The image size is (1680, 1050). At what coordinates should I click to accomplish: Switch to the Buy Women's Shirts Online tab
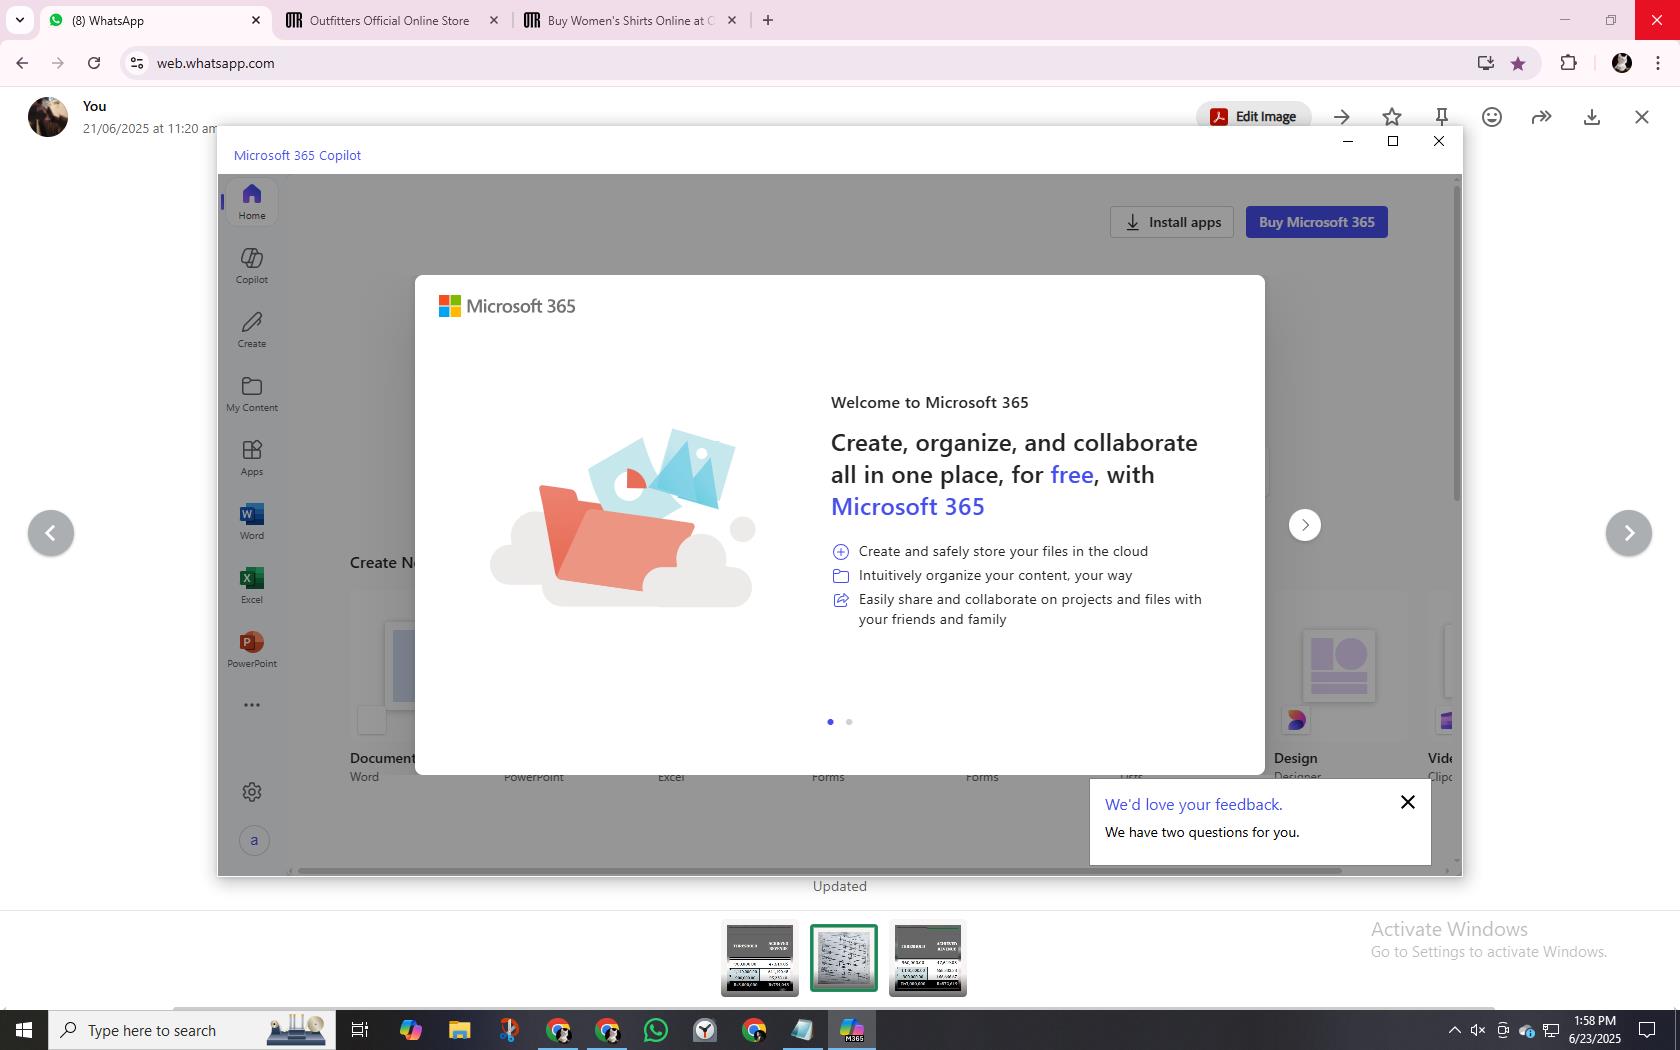pyautogui.click(x=630, y=20)
